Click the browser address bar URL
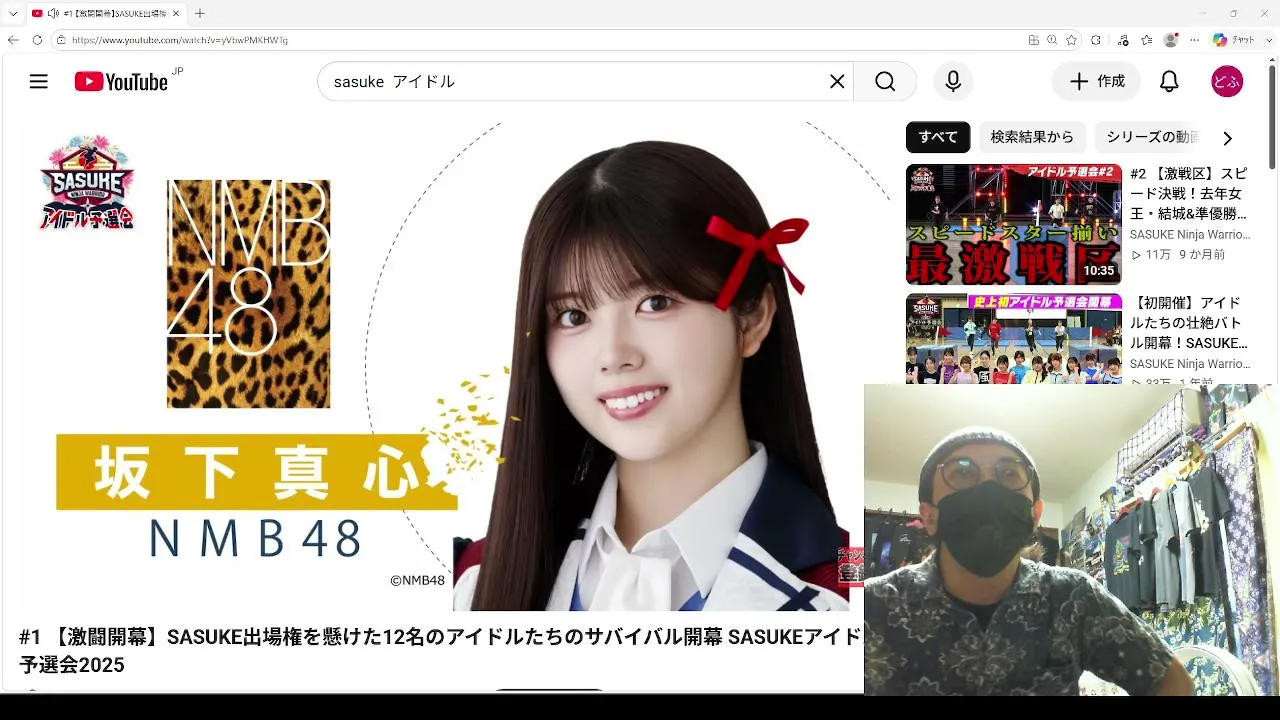Image resolution: width=1280 pixels, height=720 pixels. 180,40
